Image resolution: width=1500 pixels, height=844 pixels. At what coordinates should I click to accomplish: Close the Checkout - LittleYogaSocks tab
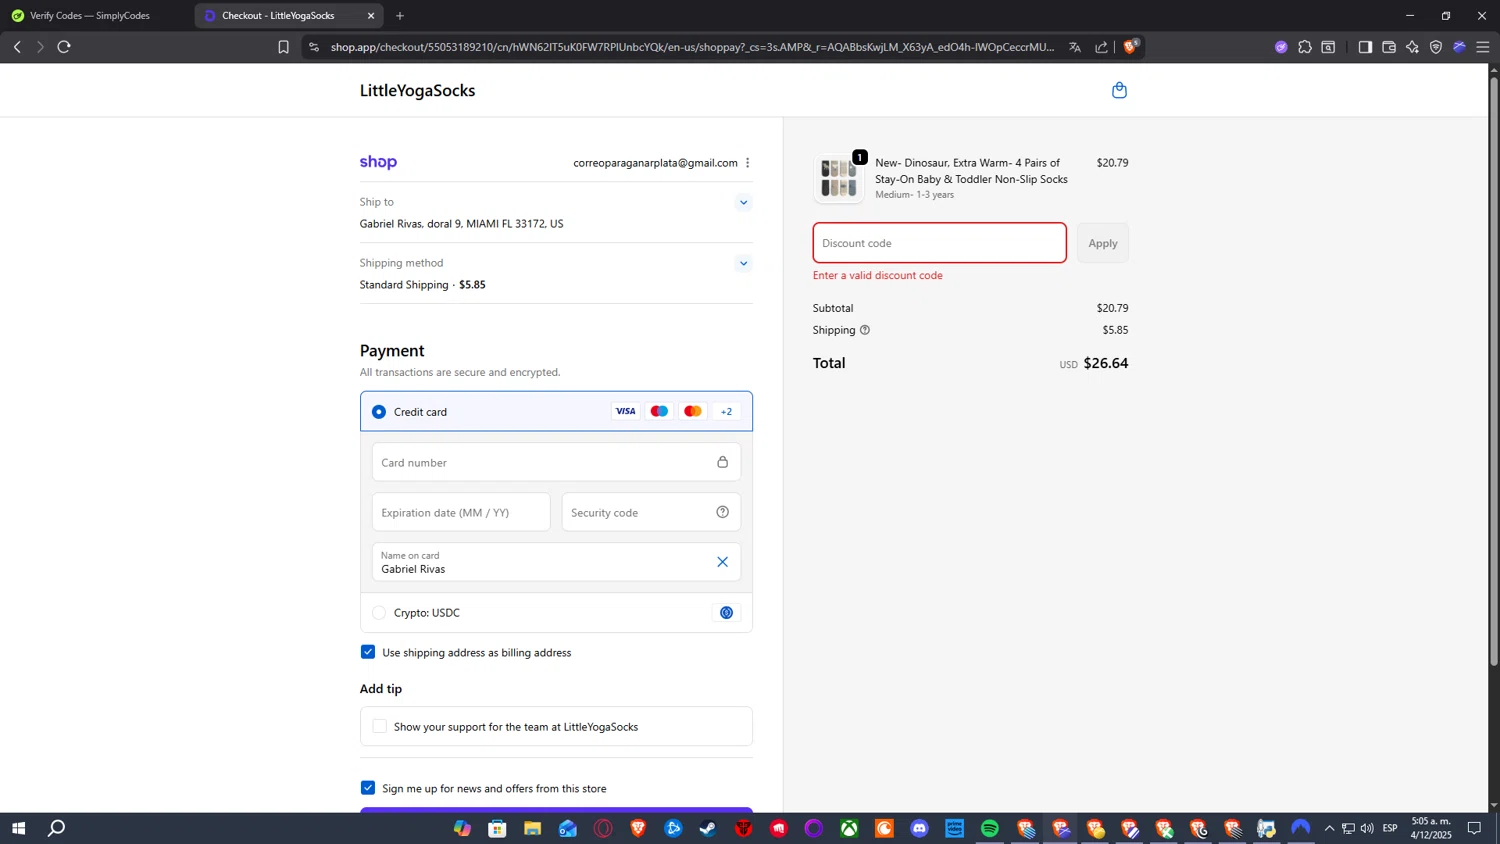371,16
